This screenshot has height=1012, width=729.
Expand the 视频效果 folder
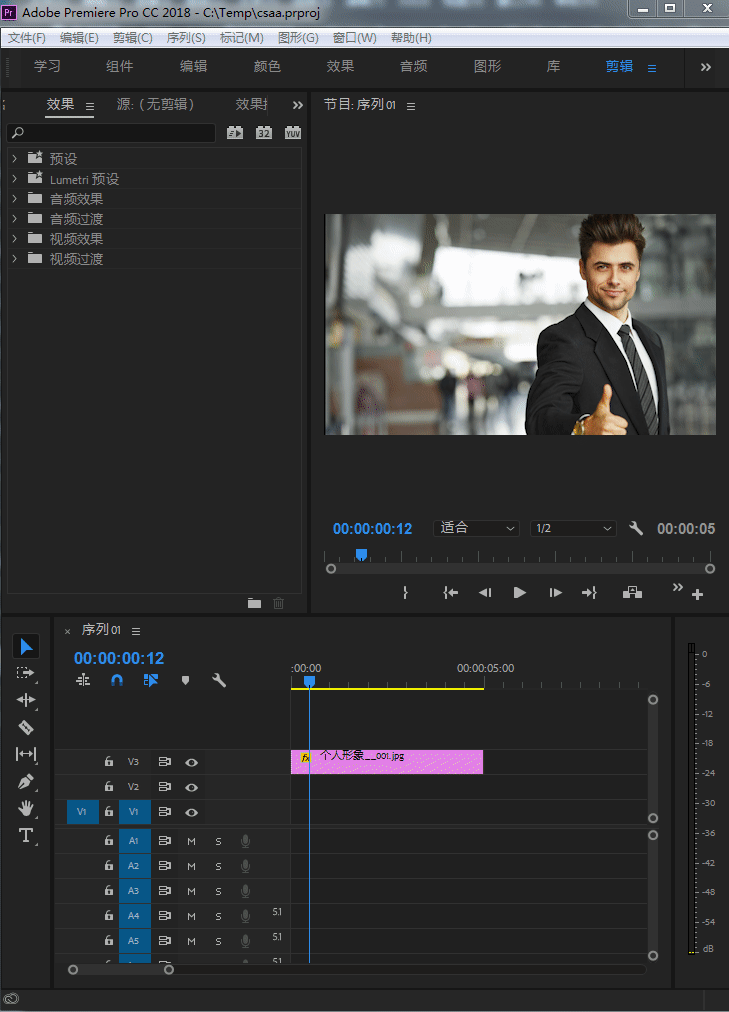(14, 239)
